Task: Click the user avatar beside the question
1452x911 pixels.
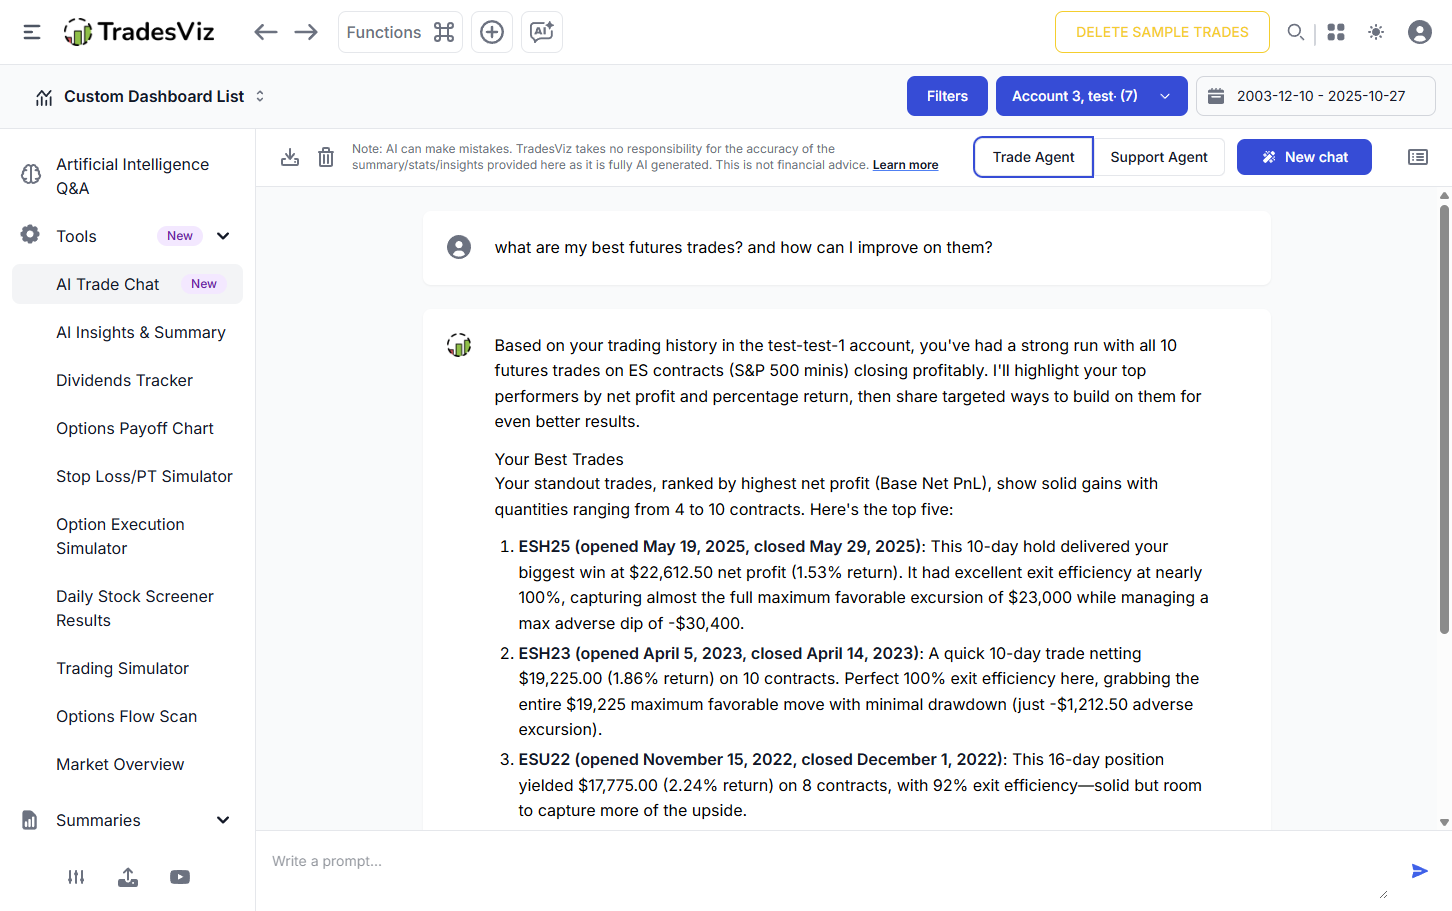Action: point(459,247)
